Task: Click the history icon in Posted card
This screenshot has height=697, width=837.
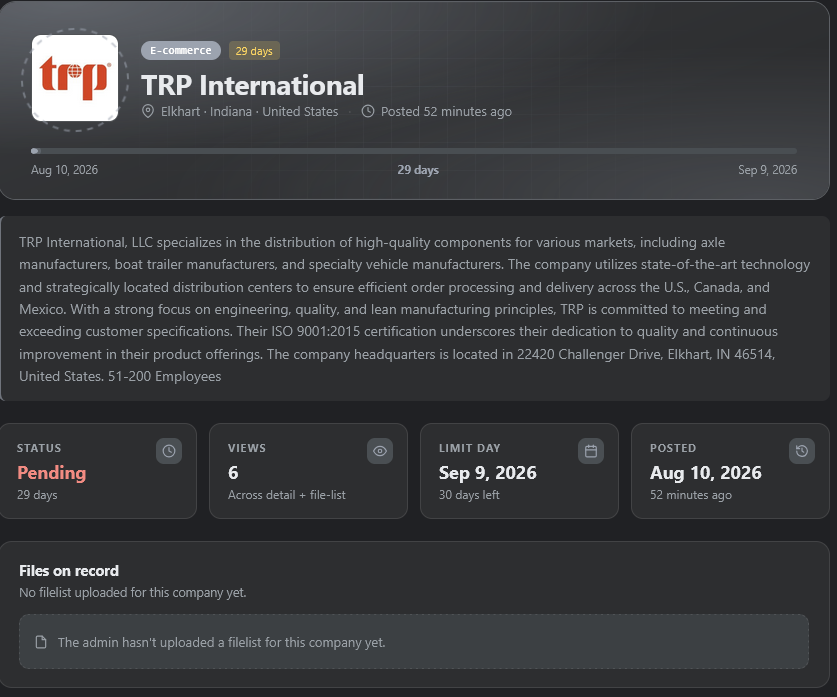Action: (x=801, y=451)
